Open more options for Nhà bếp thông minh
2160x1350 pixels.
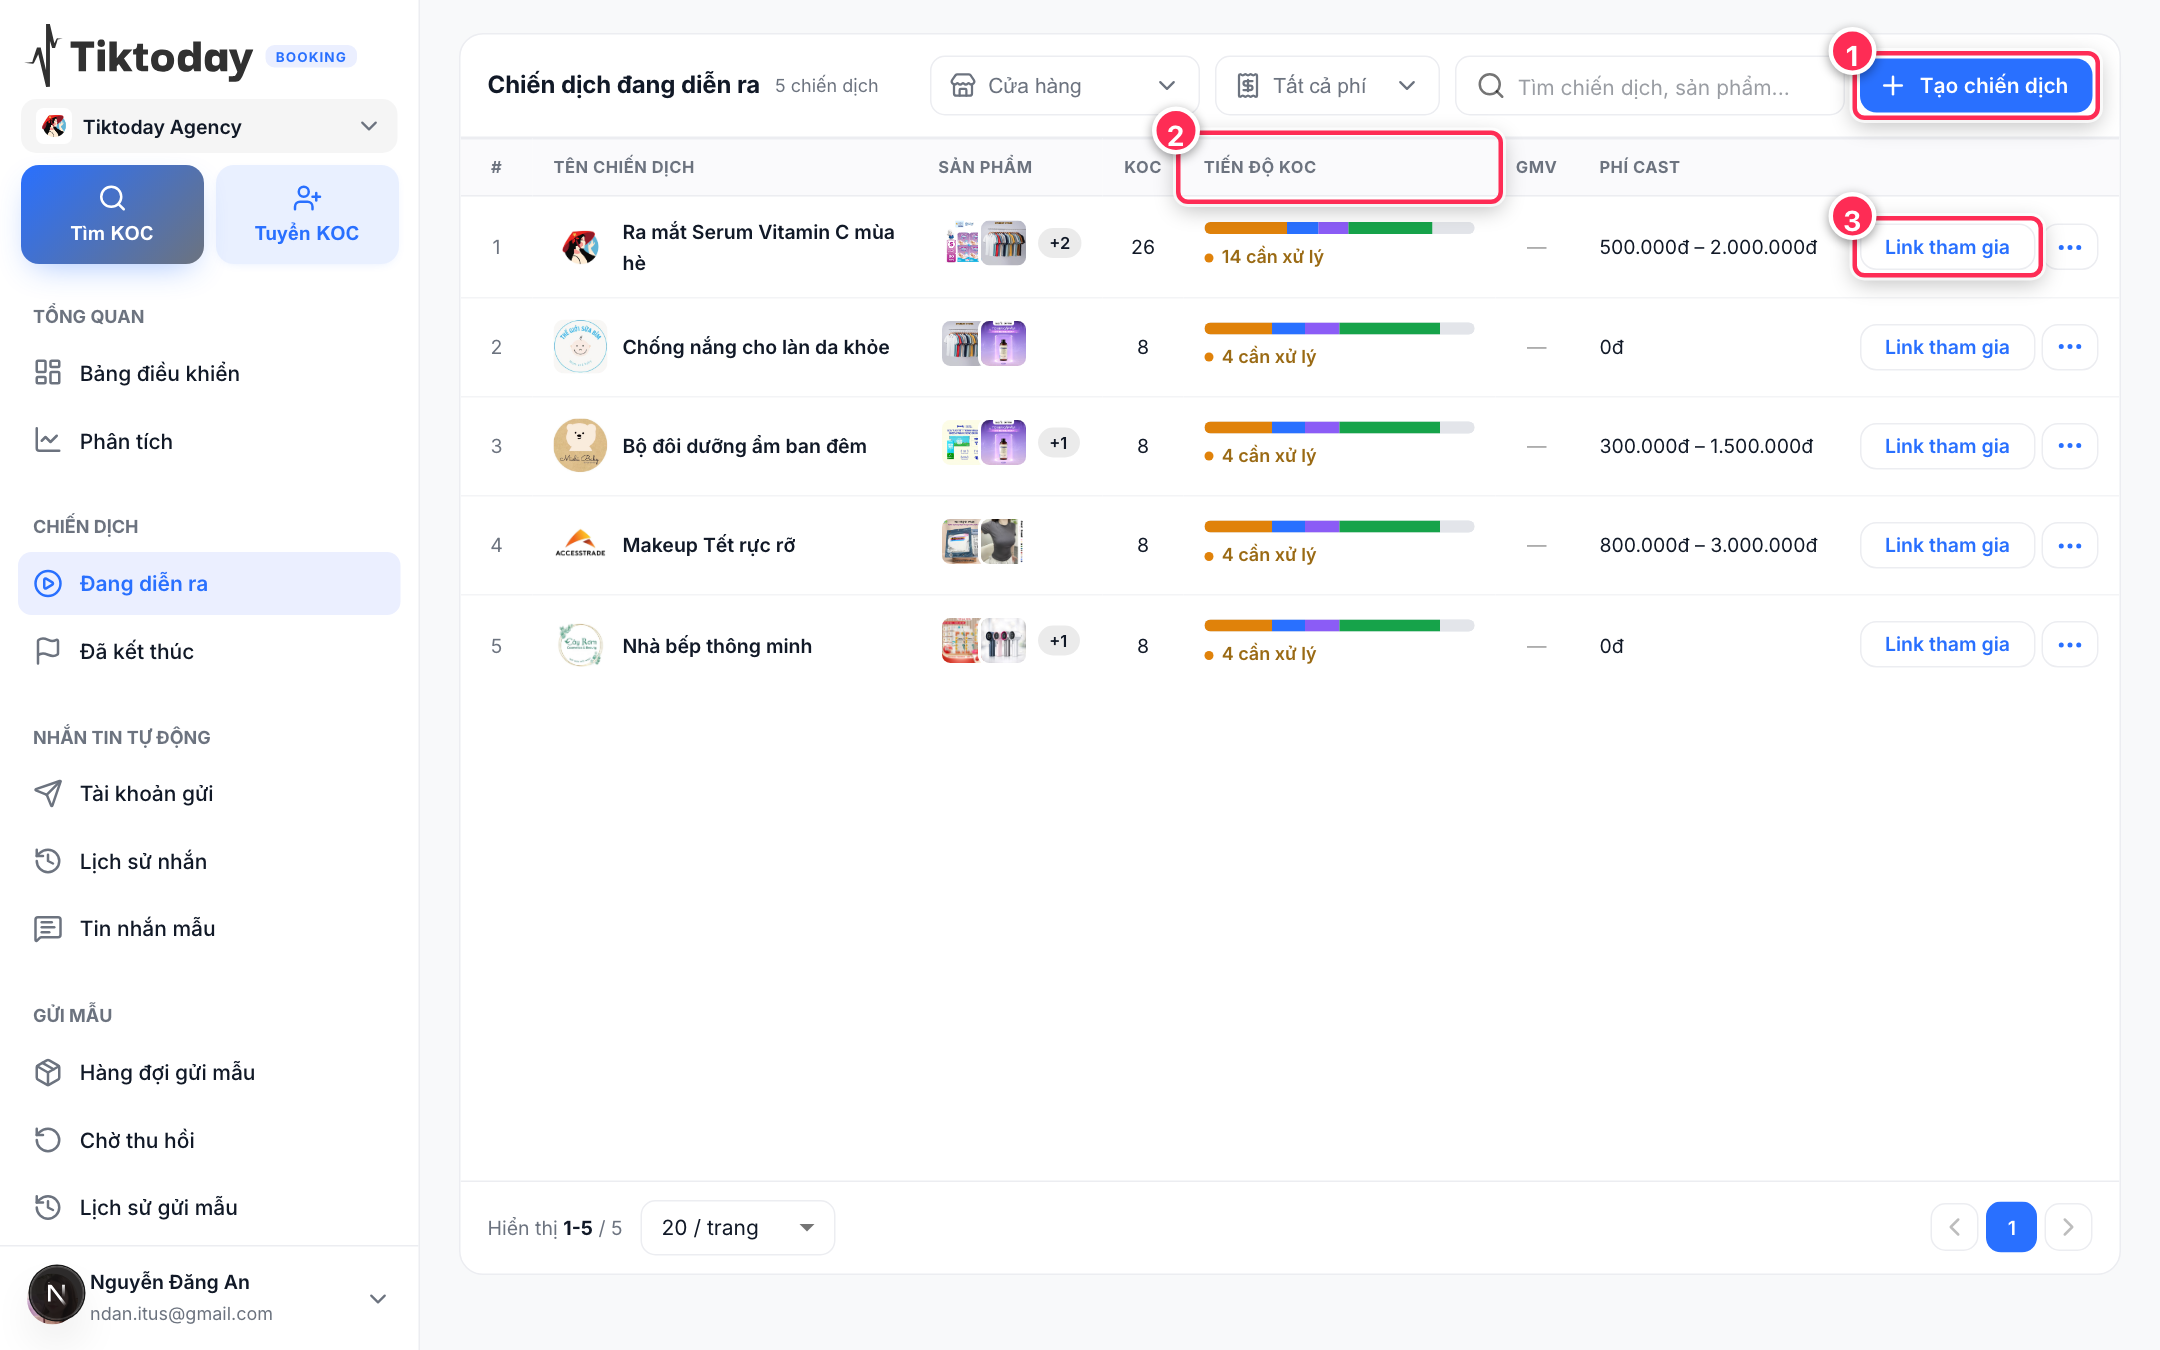tap(2070, 644)
